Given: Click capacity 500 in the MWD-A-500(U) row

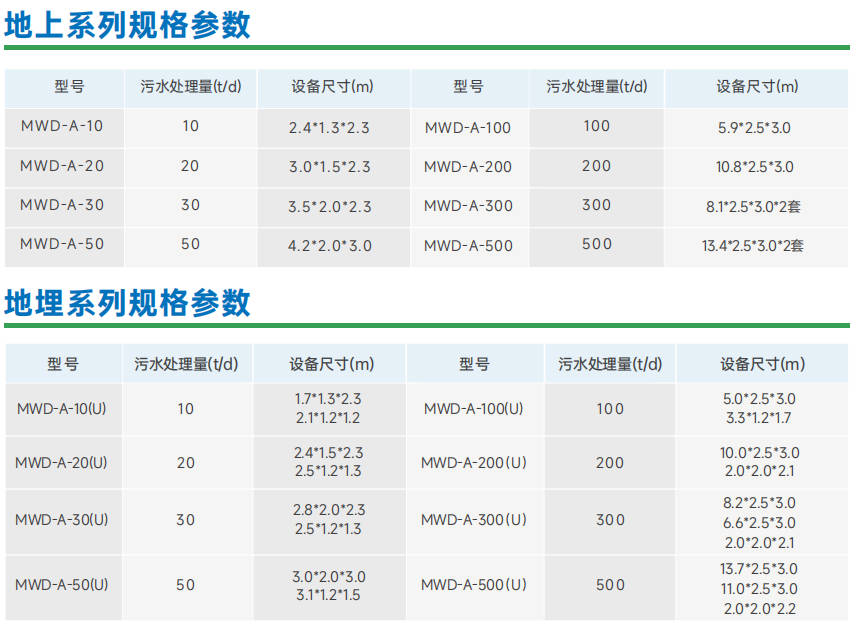Looking at the screenshot, I should pos(610,585).
